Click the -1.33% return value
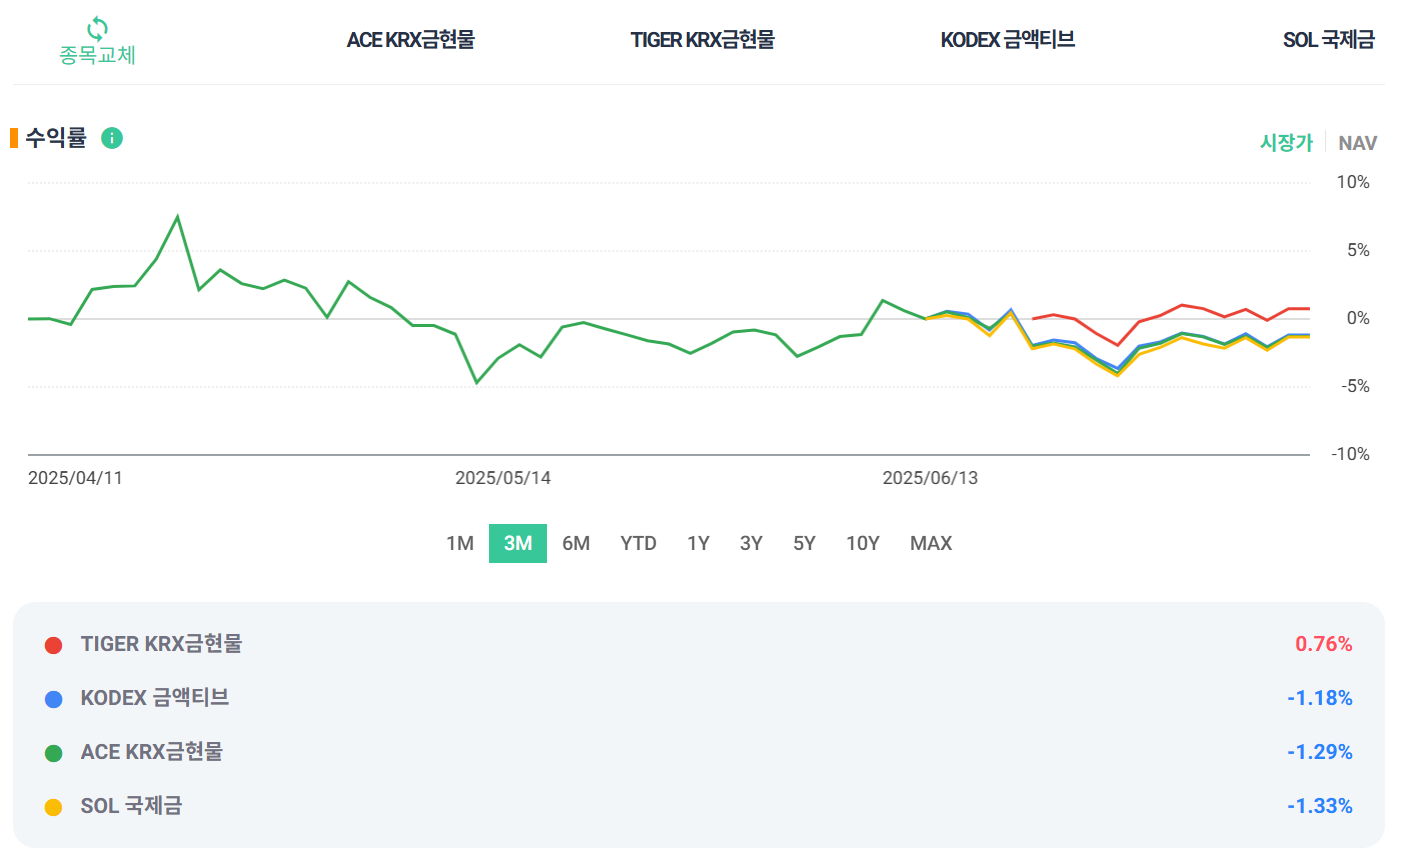 click(x=1319, y=806)
